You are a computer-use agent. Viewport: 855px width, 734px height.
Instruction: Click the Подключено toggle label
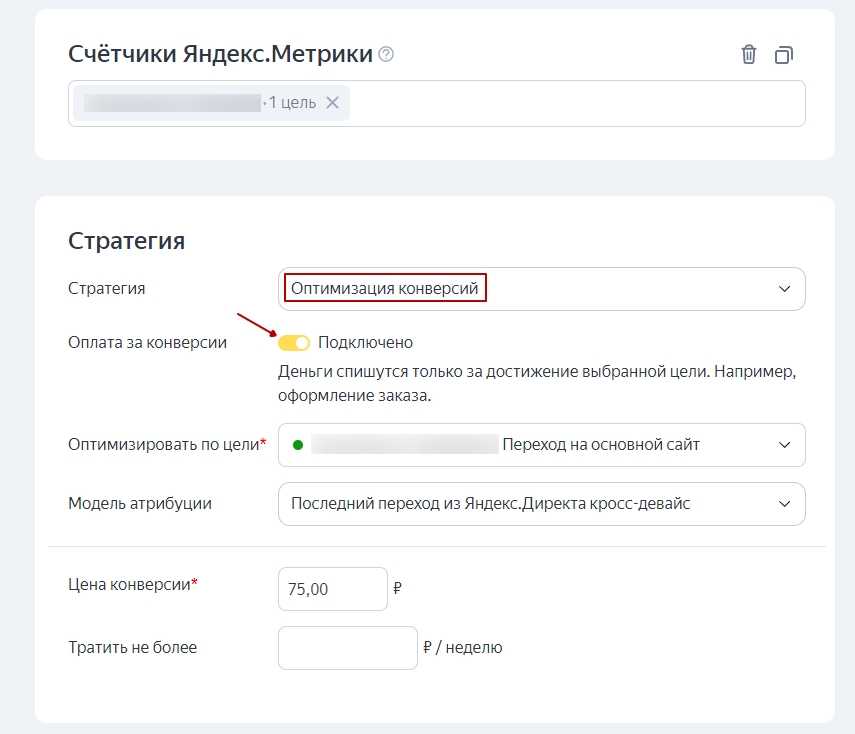point(365,343)
